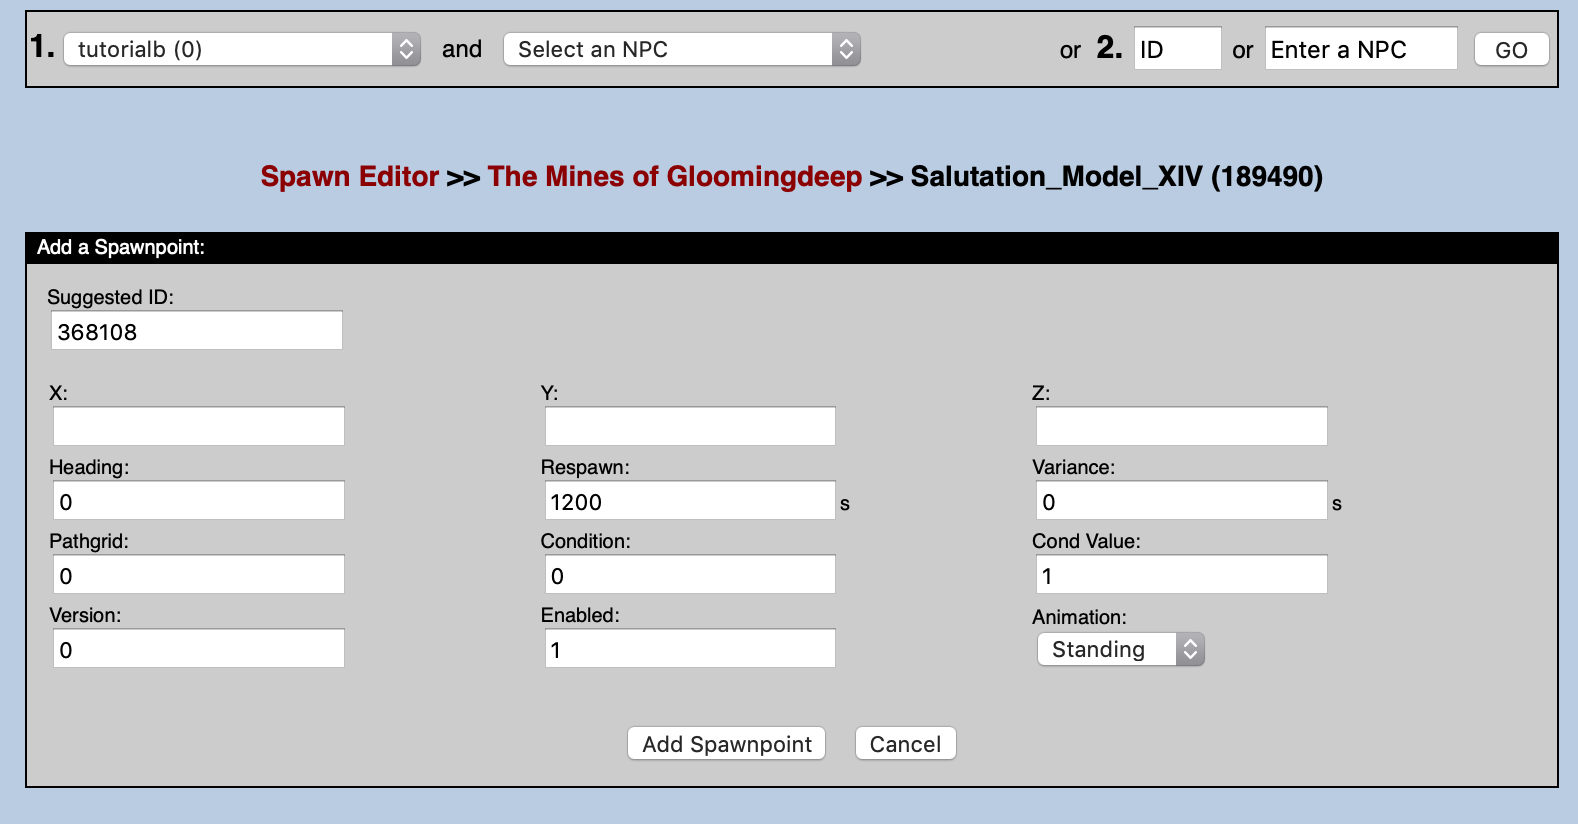Viewport: 1578px width, 824px height.
Task: Click into the Z coordinate field
Action: pos(1181,426)
